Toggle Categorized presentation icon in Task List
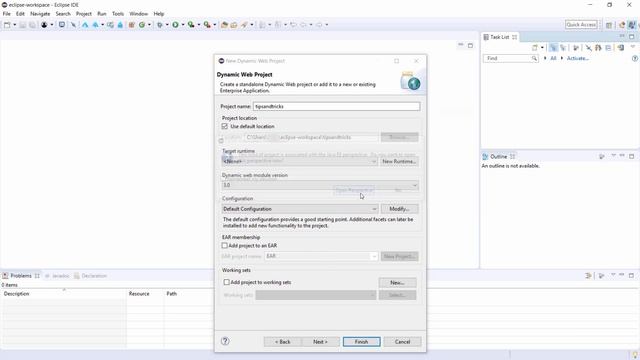 point(553,48)
